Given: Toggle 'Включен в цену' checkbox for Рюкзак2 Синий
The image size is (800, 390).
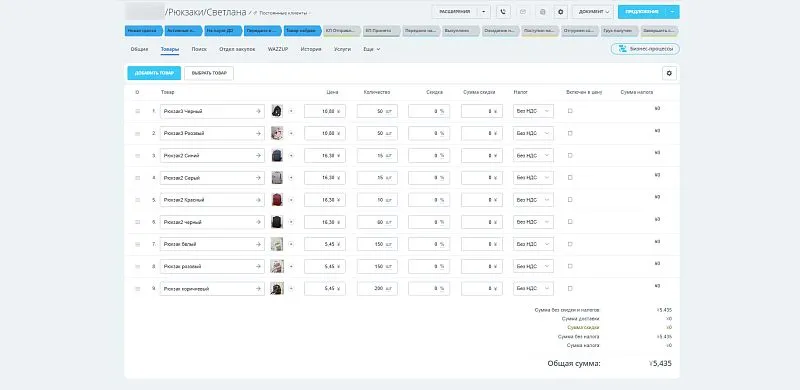Looking at the screenshot, I should point(570,155).
